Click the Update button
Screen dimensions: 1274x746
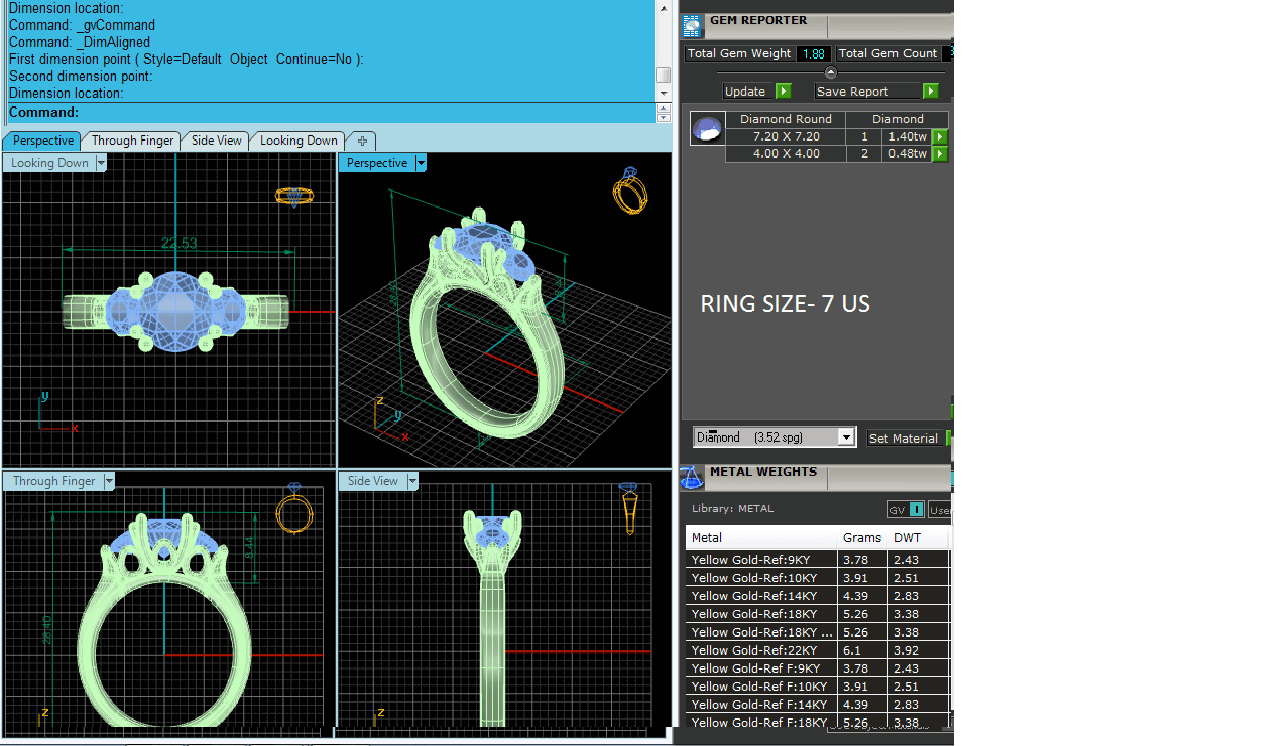(x=745, y=91)
